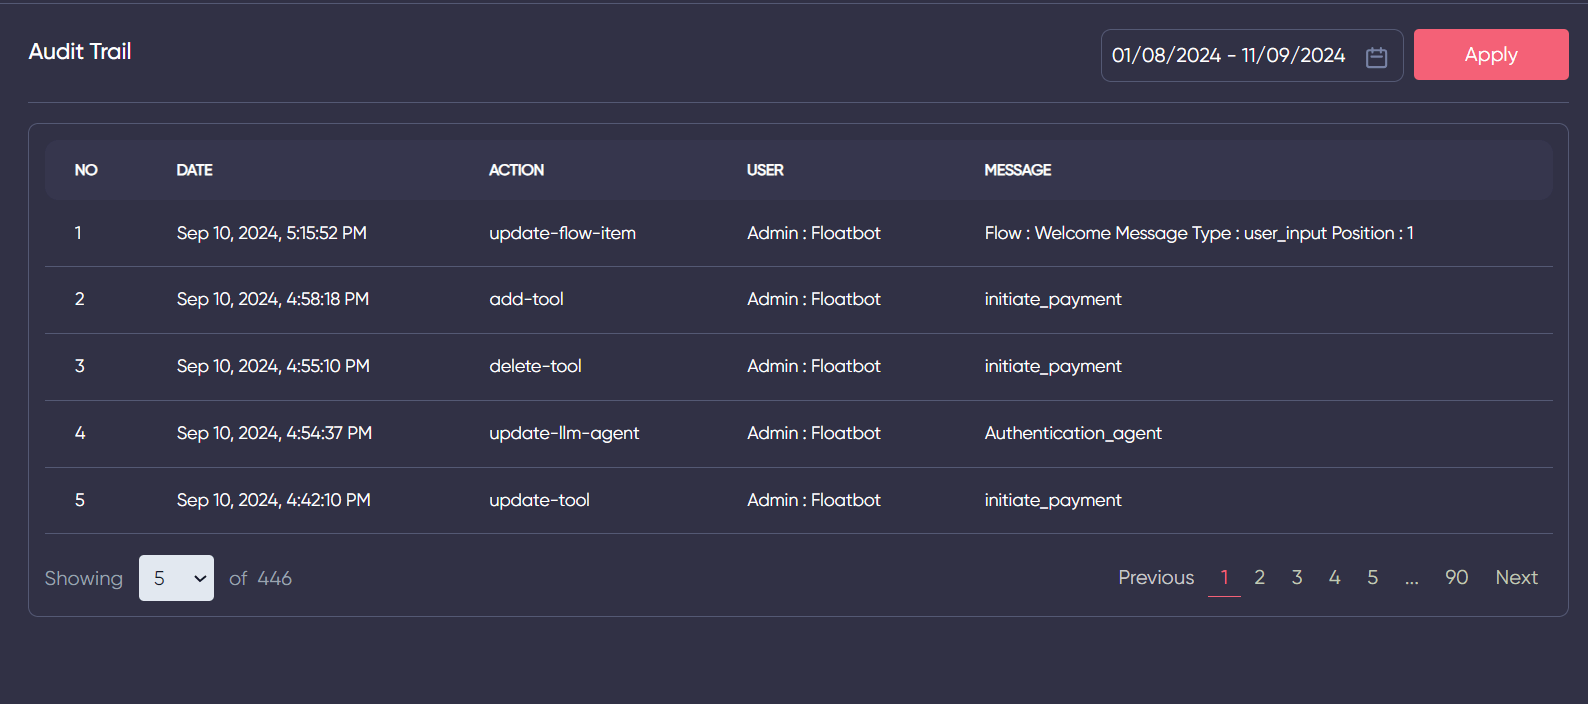This screenshot has height=704, width=1588.
Task: Jump to page 4
Action: pos(1334,578)
